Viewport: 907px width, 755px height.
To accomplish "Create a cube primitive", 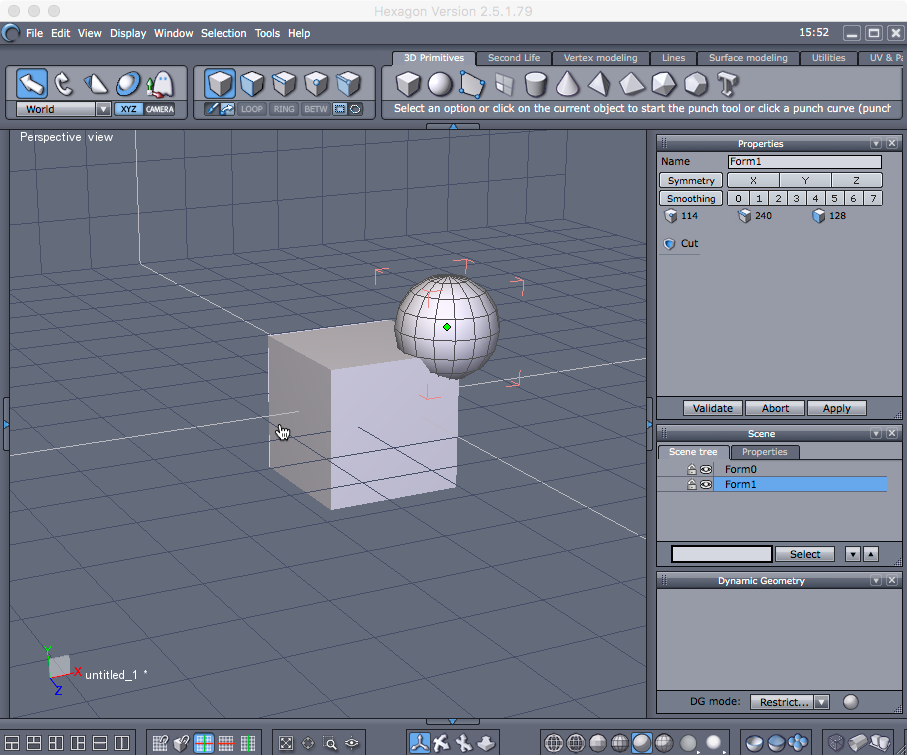I will [408, 84].
